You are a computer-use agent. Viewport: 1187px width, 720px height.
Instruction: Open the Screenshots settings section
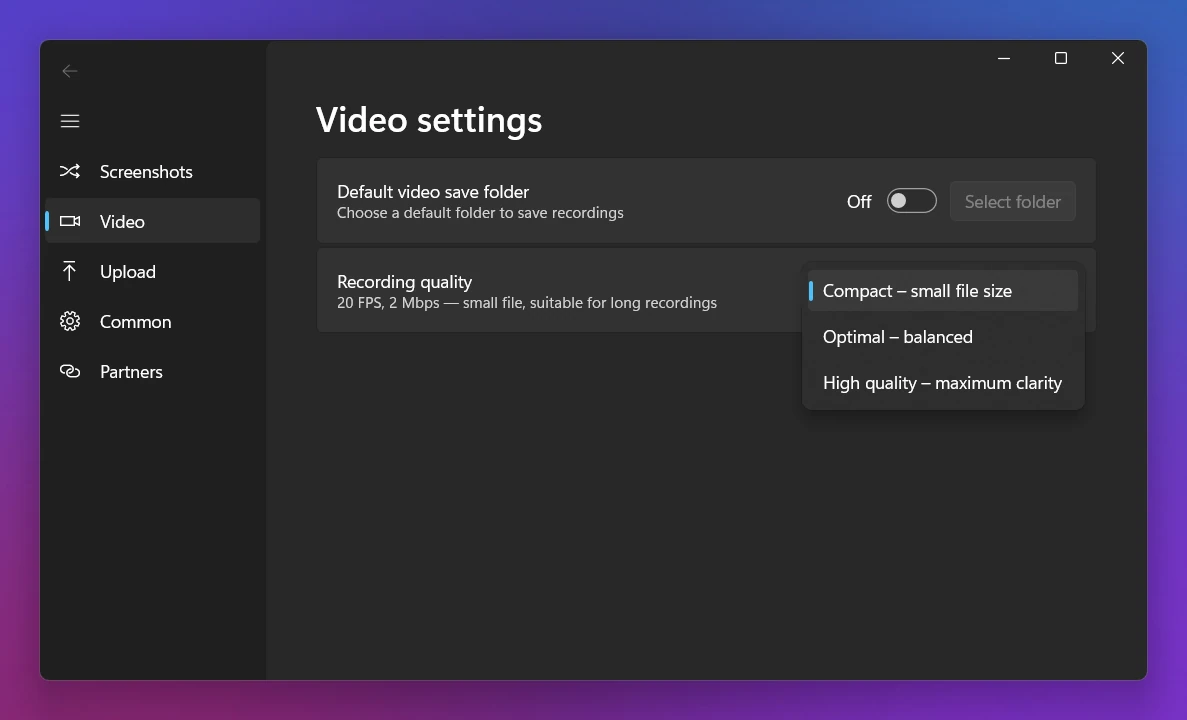[x=153, y=172]
